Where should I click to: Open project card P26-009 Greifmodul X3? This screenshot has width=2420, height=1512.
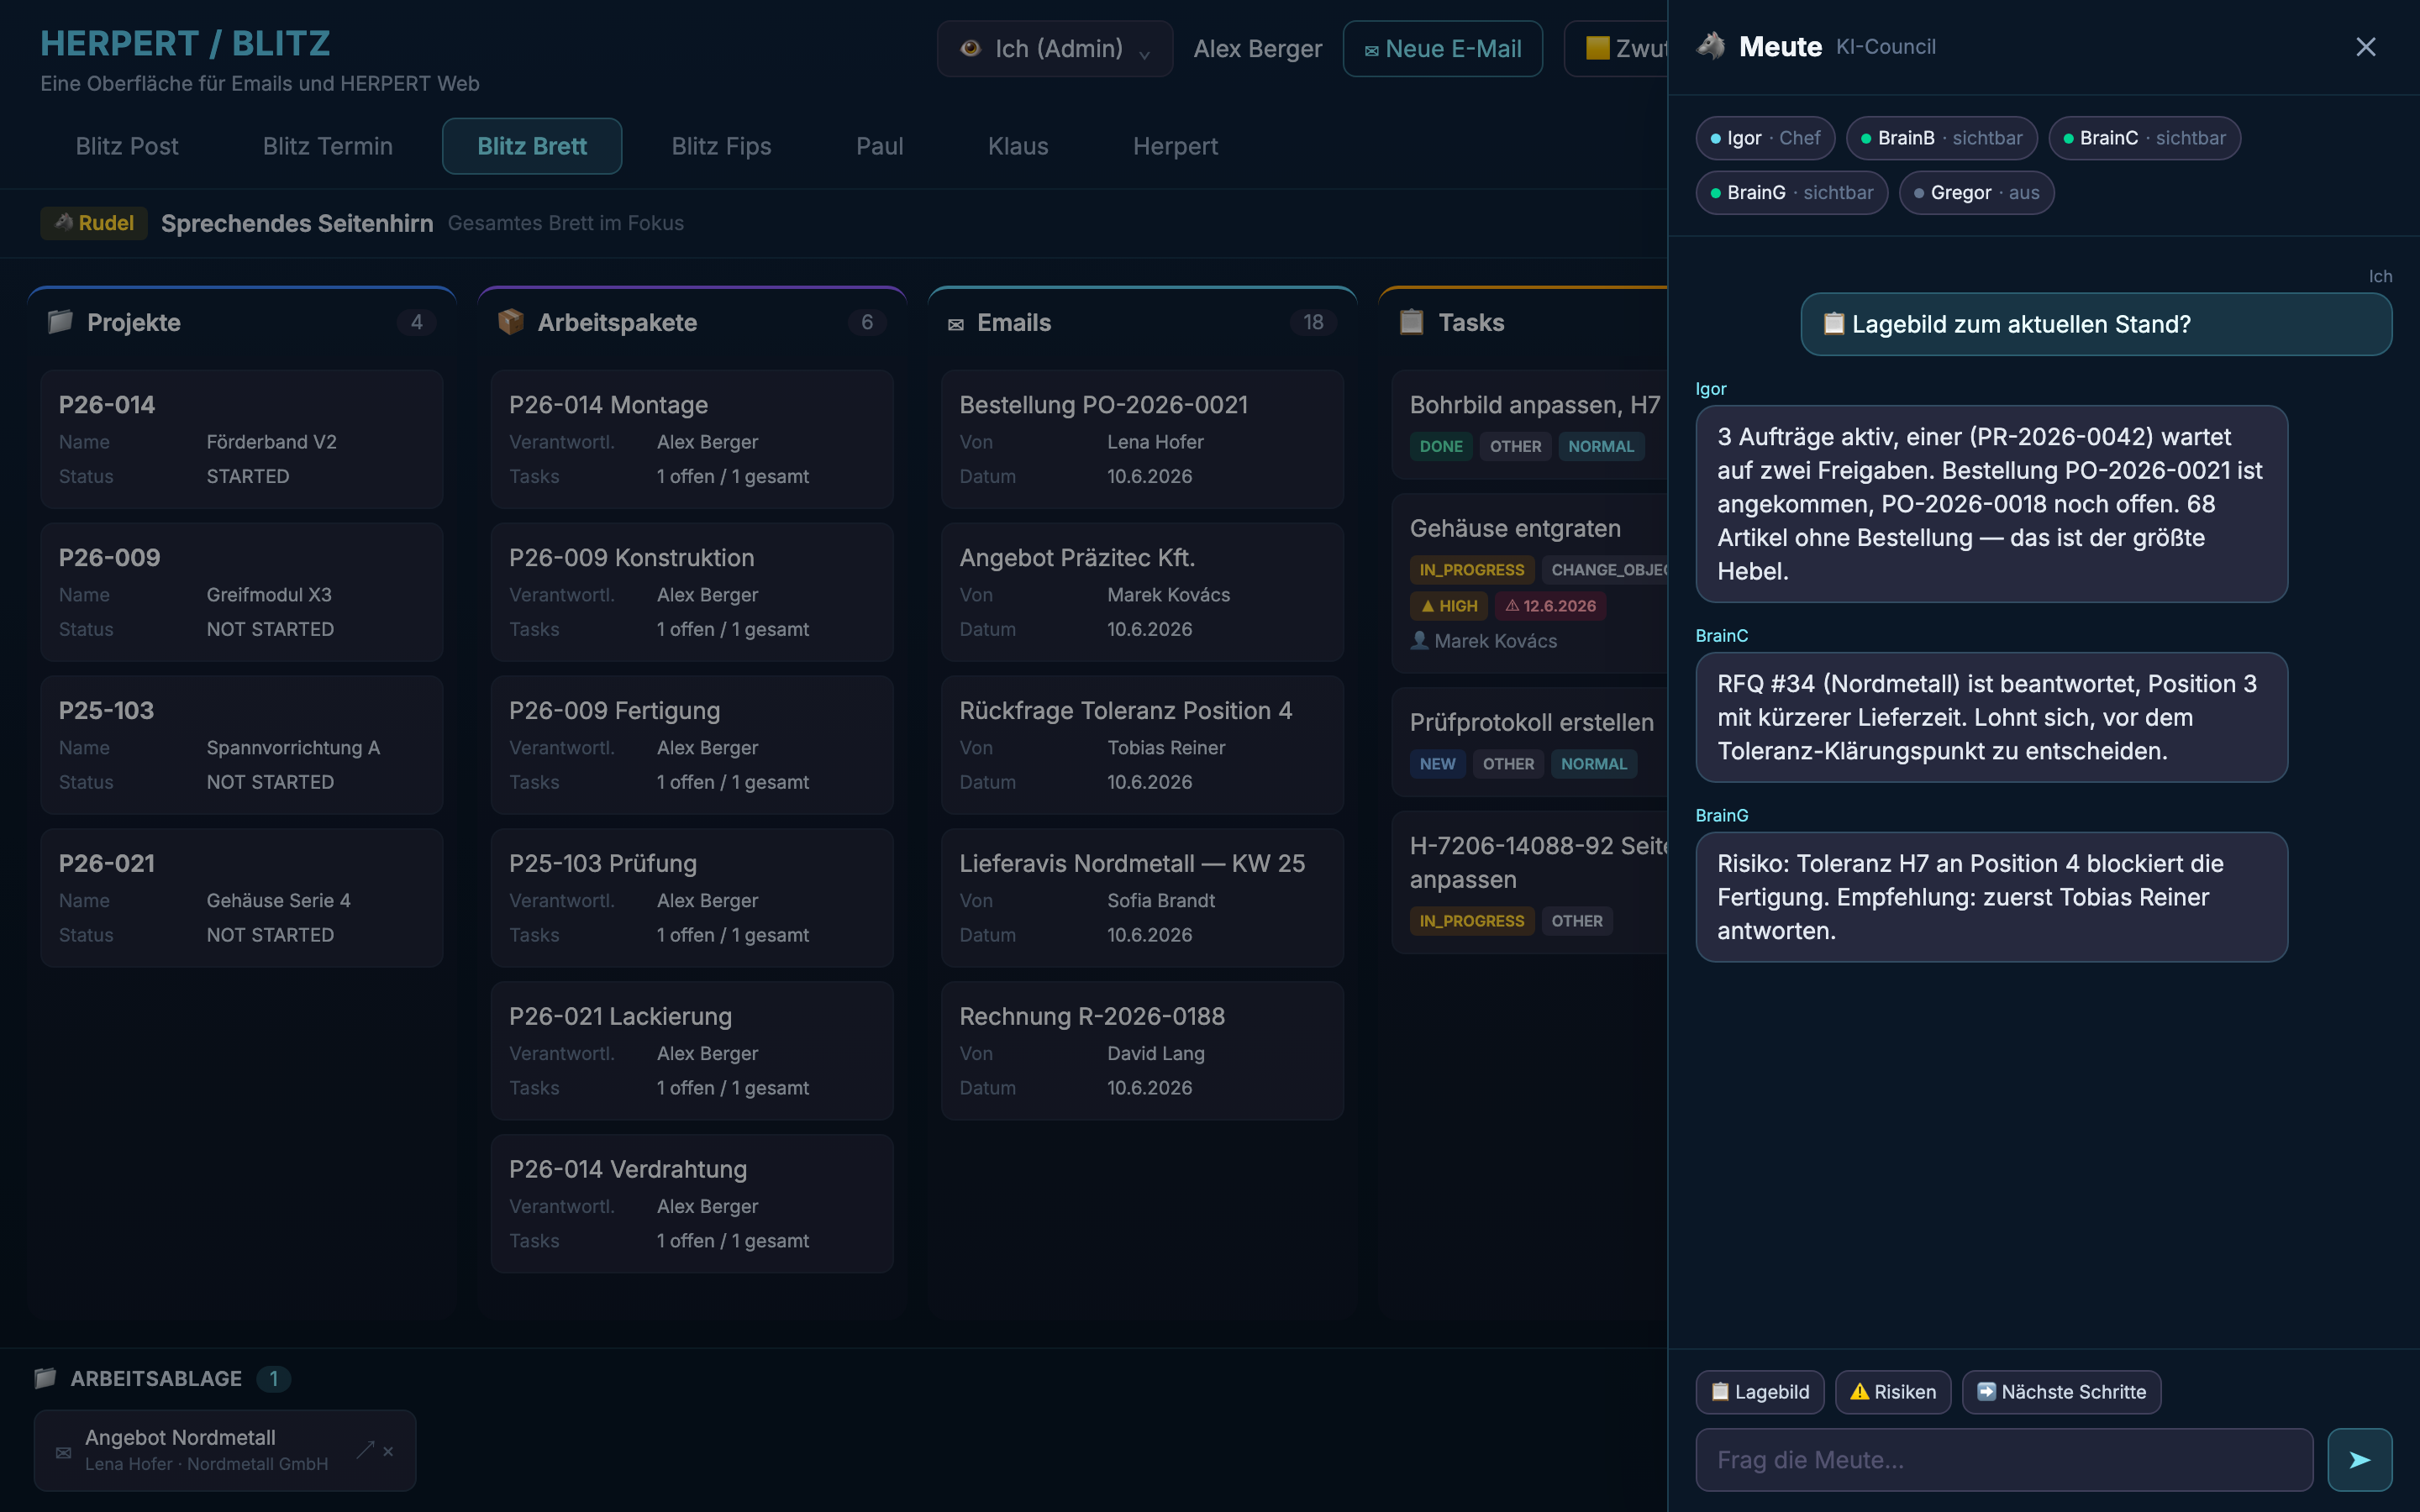[x=241, y=592]
